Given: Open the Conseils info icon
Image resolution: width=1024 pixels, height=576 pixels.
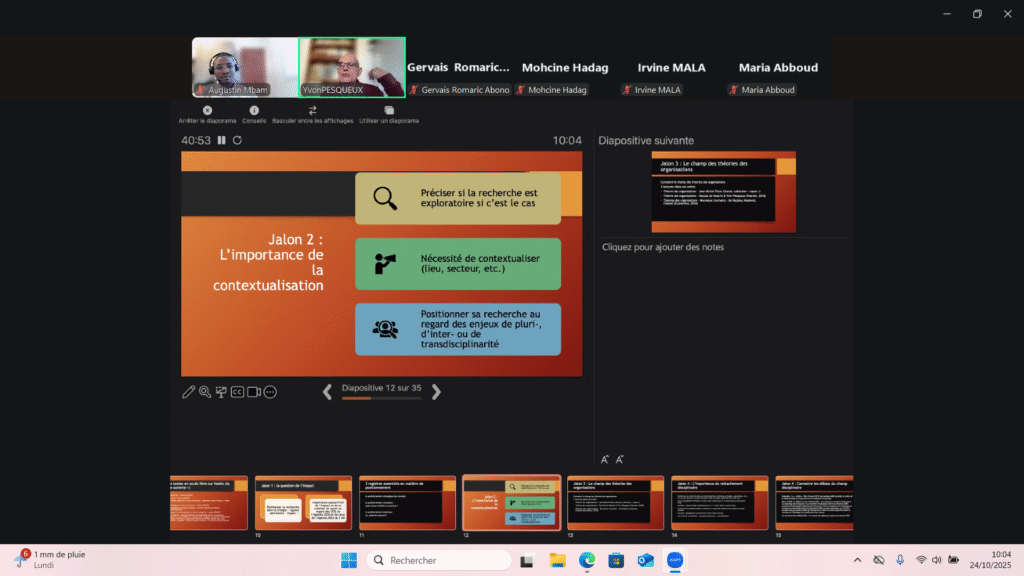Looking at the screenshot, I should point(254,110).
